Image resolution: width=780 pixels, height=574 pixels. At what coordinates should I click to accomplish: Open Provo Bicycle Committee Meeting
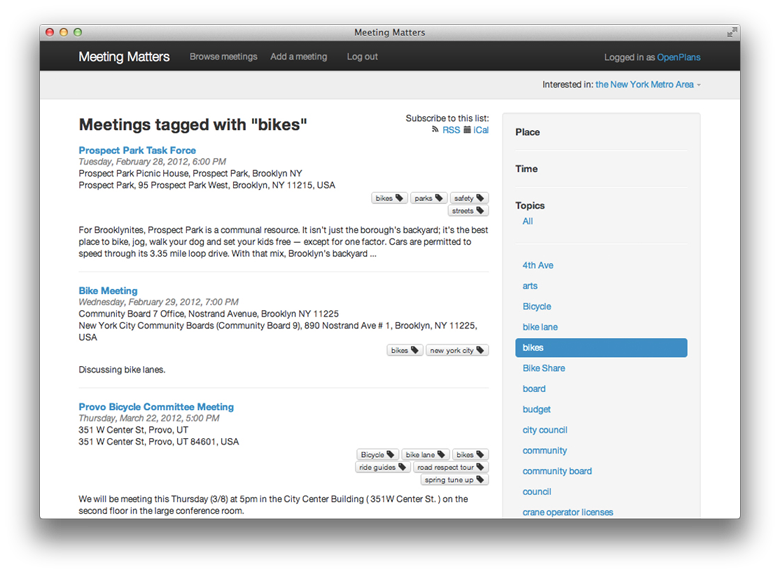pos(156,407)
